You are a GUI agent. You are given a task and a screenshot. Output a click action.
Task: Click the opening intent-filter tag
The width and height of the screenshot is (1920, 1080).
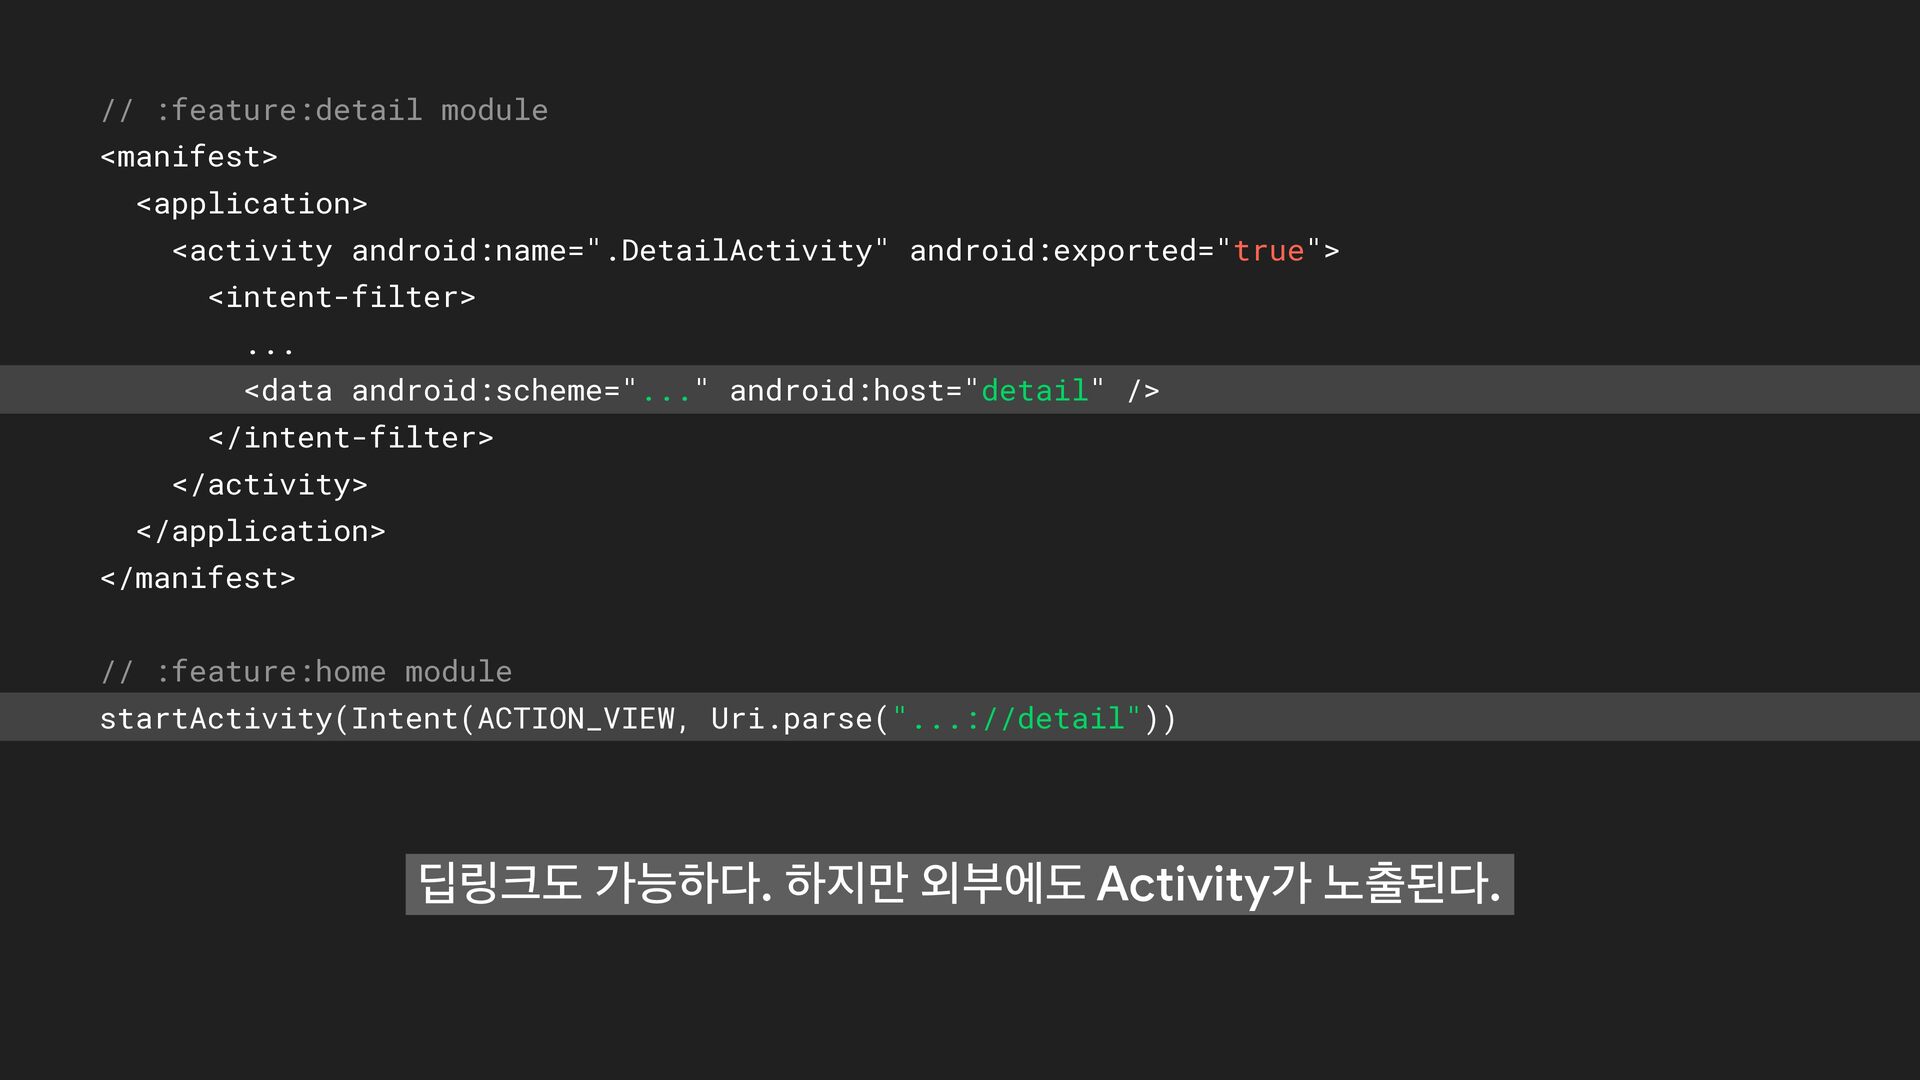point(342,297)
